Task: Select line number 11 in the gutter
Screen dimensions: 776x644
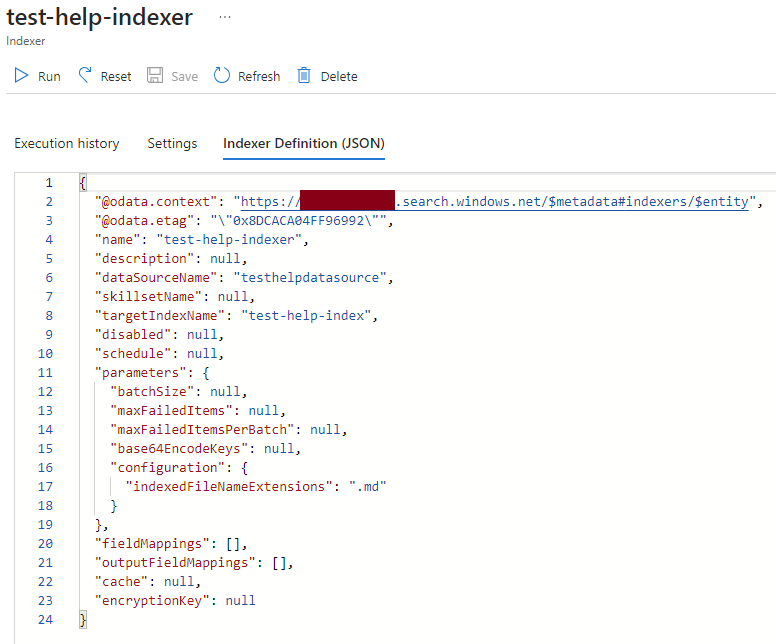Action: point(45,373)
